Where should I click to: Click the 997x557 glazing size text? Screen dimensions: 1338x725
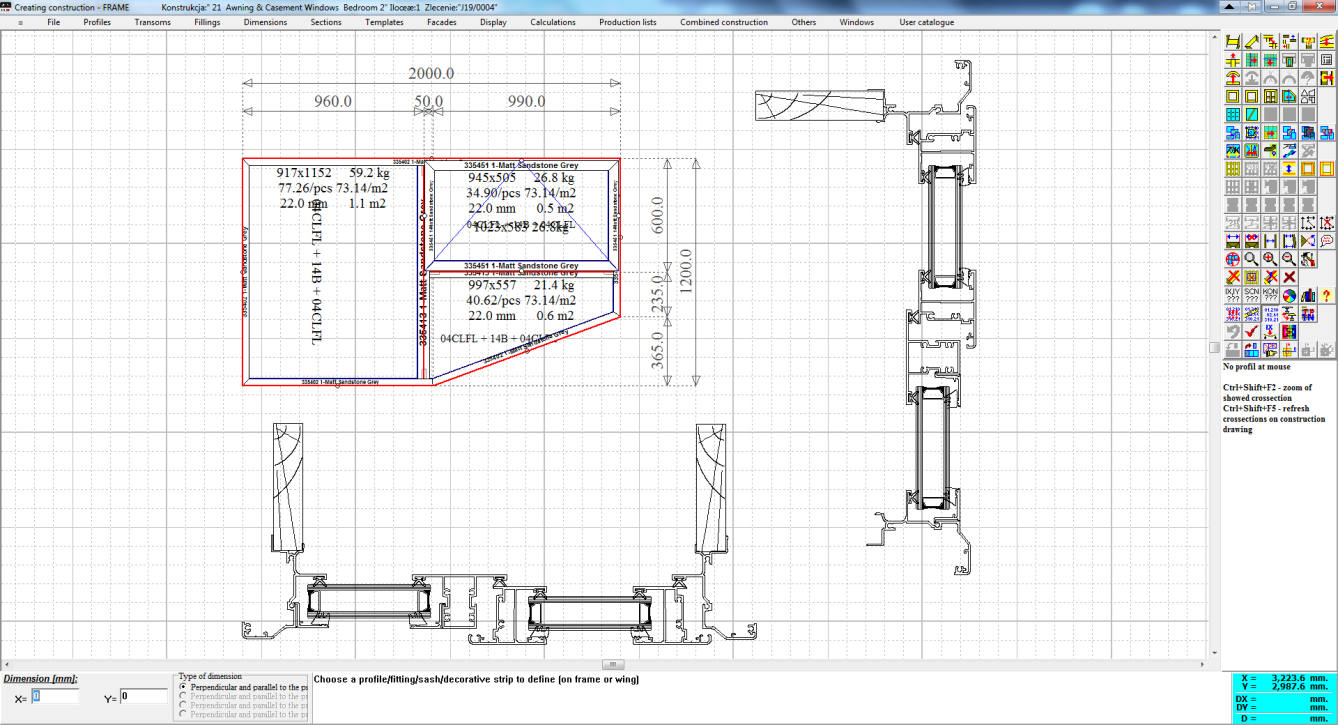tap(492, 285)
